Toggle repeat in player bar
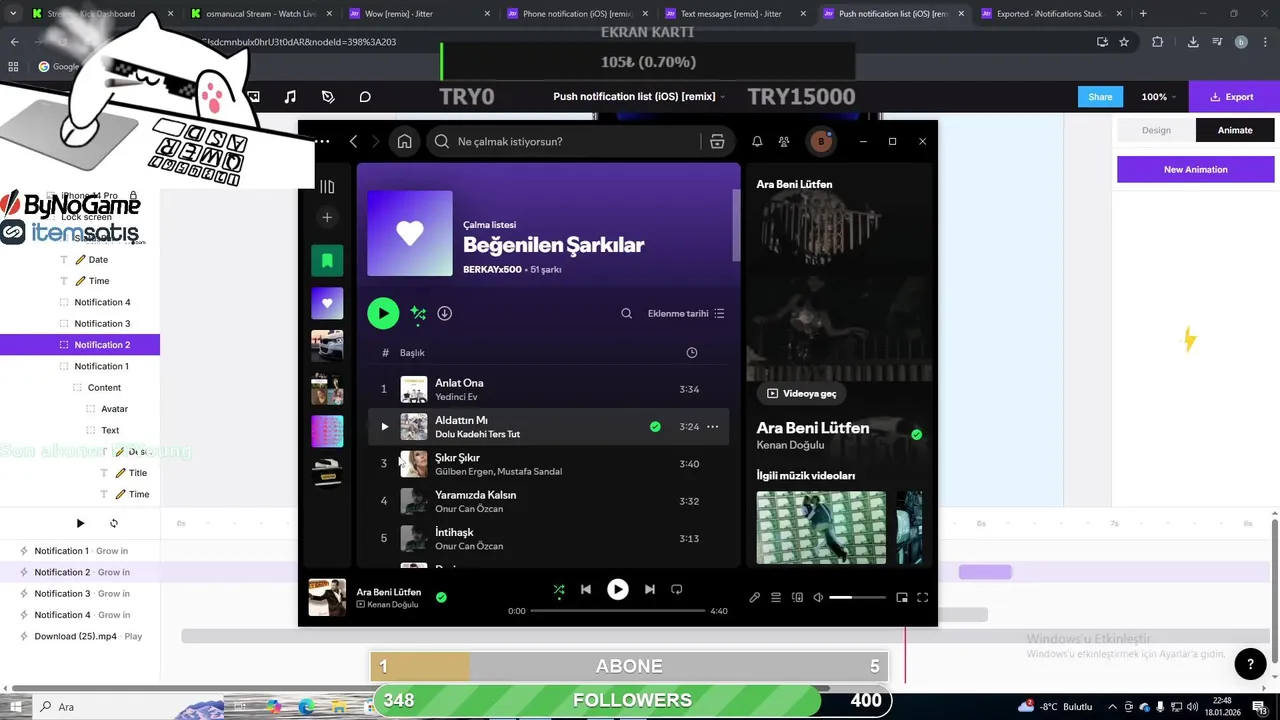The image size is (1280, 720). (677, 590)
